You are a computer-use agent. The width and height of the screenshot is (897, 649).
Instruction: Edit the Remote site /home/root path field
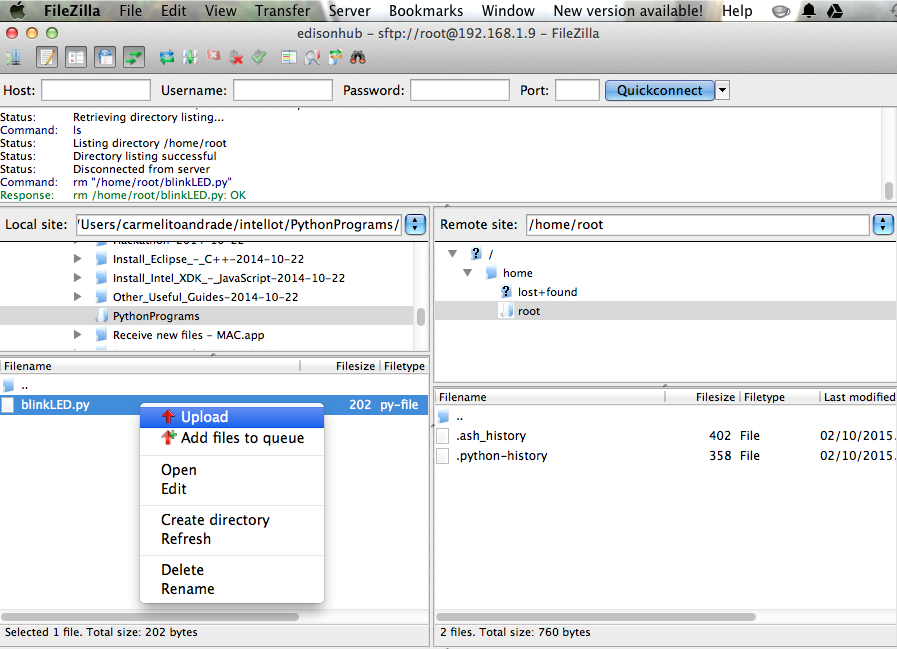[x=698, y=224]
